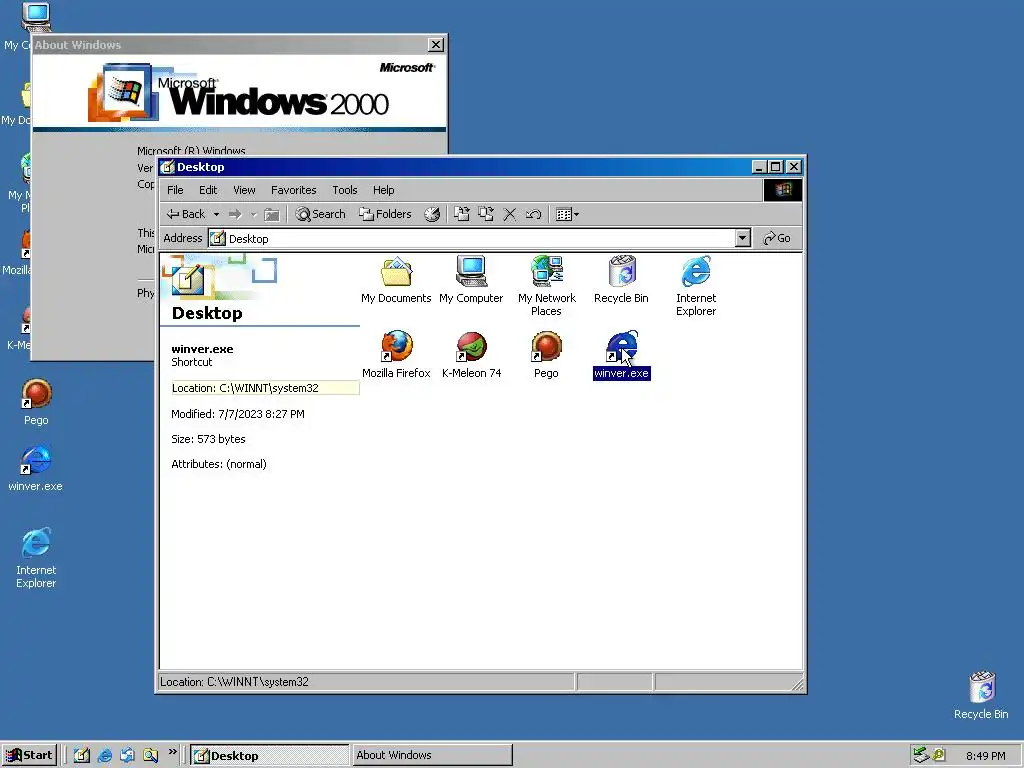Select My Network Places icon in window
Screen dimensions: 1024x768
pyautogui.click(x=547, y=286)
